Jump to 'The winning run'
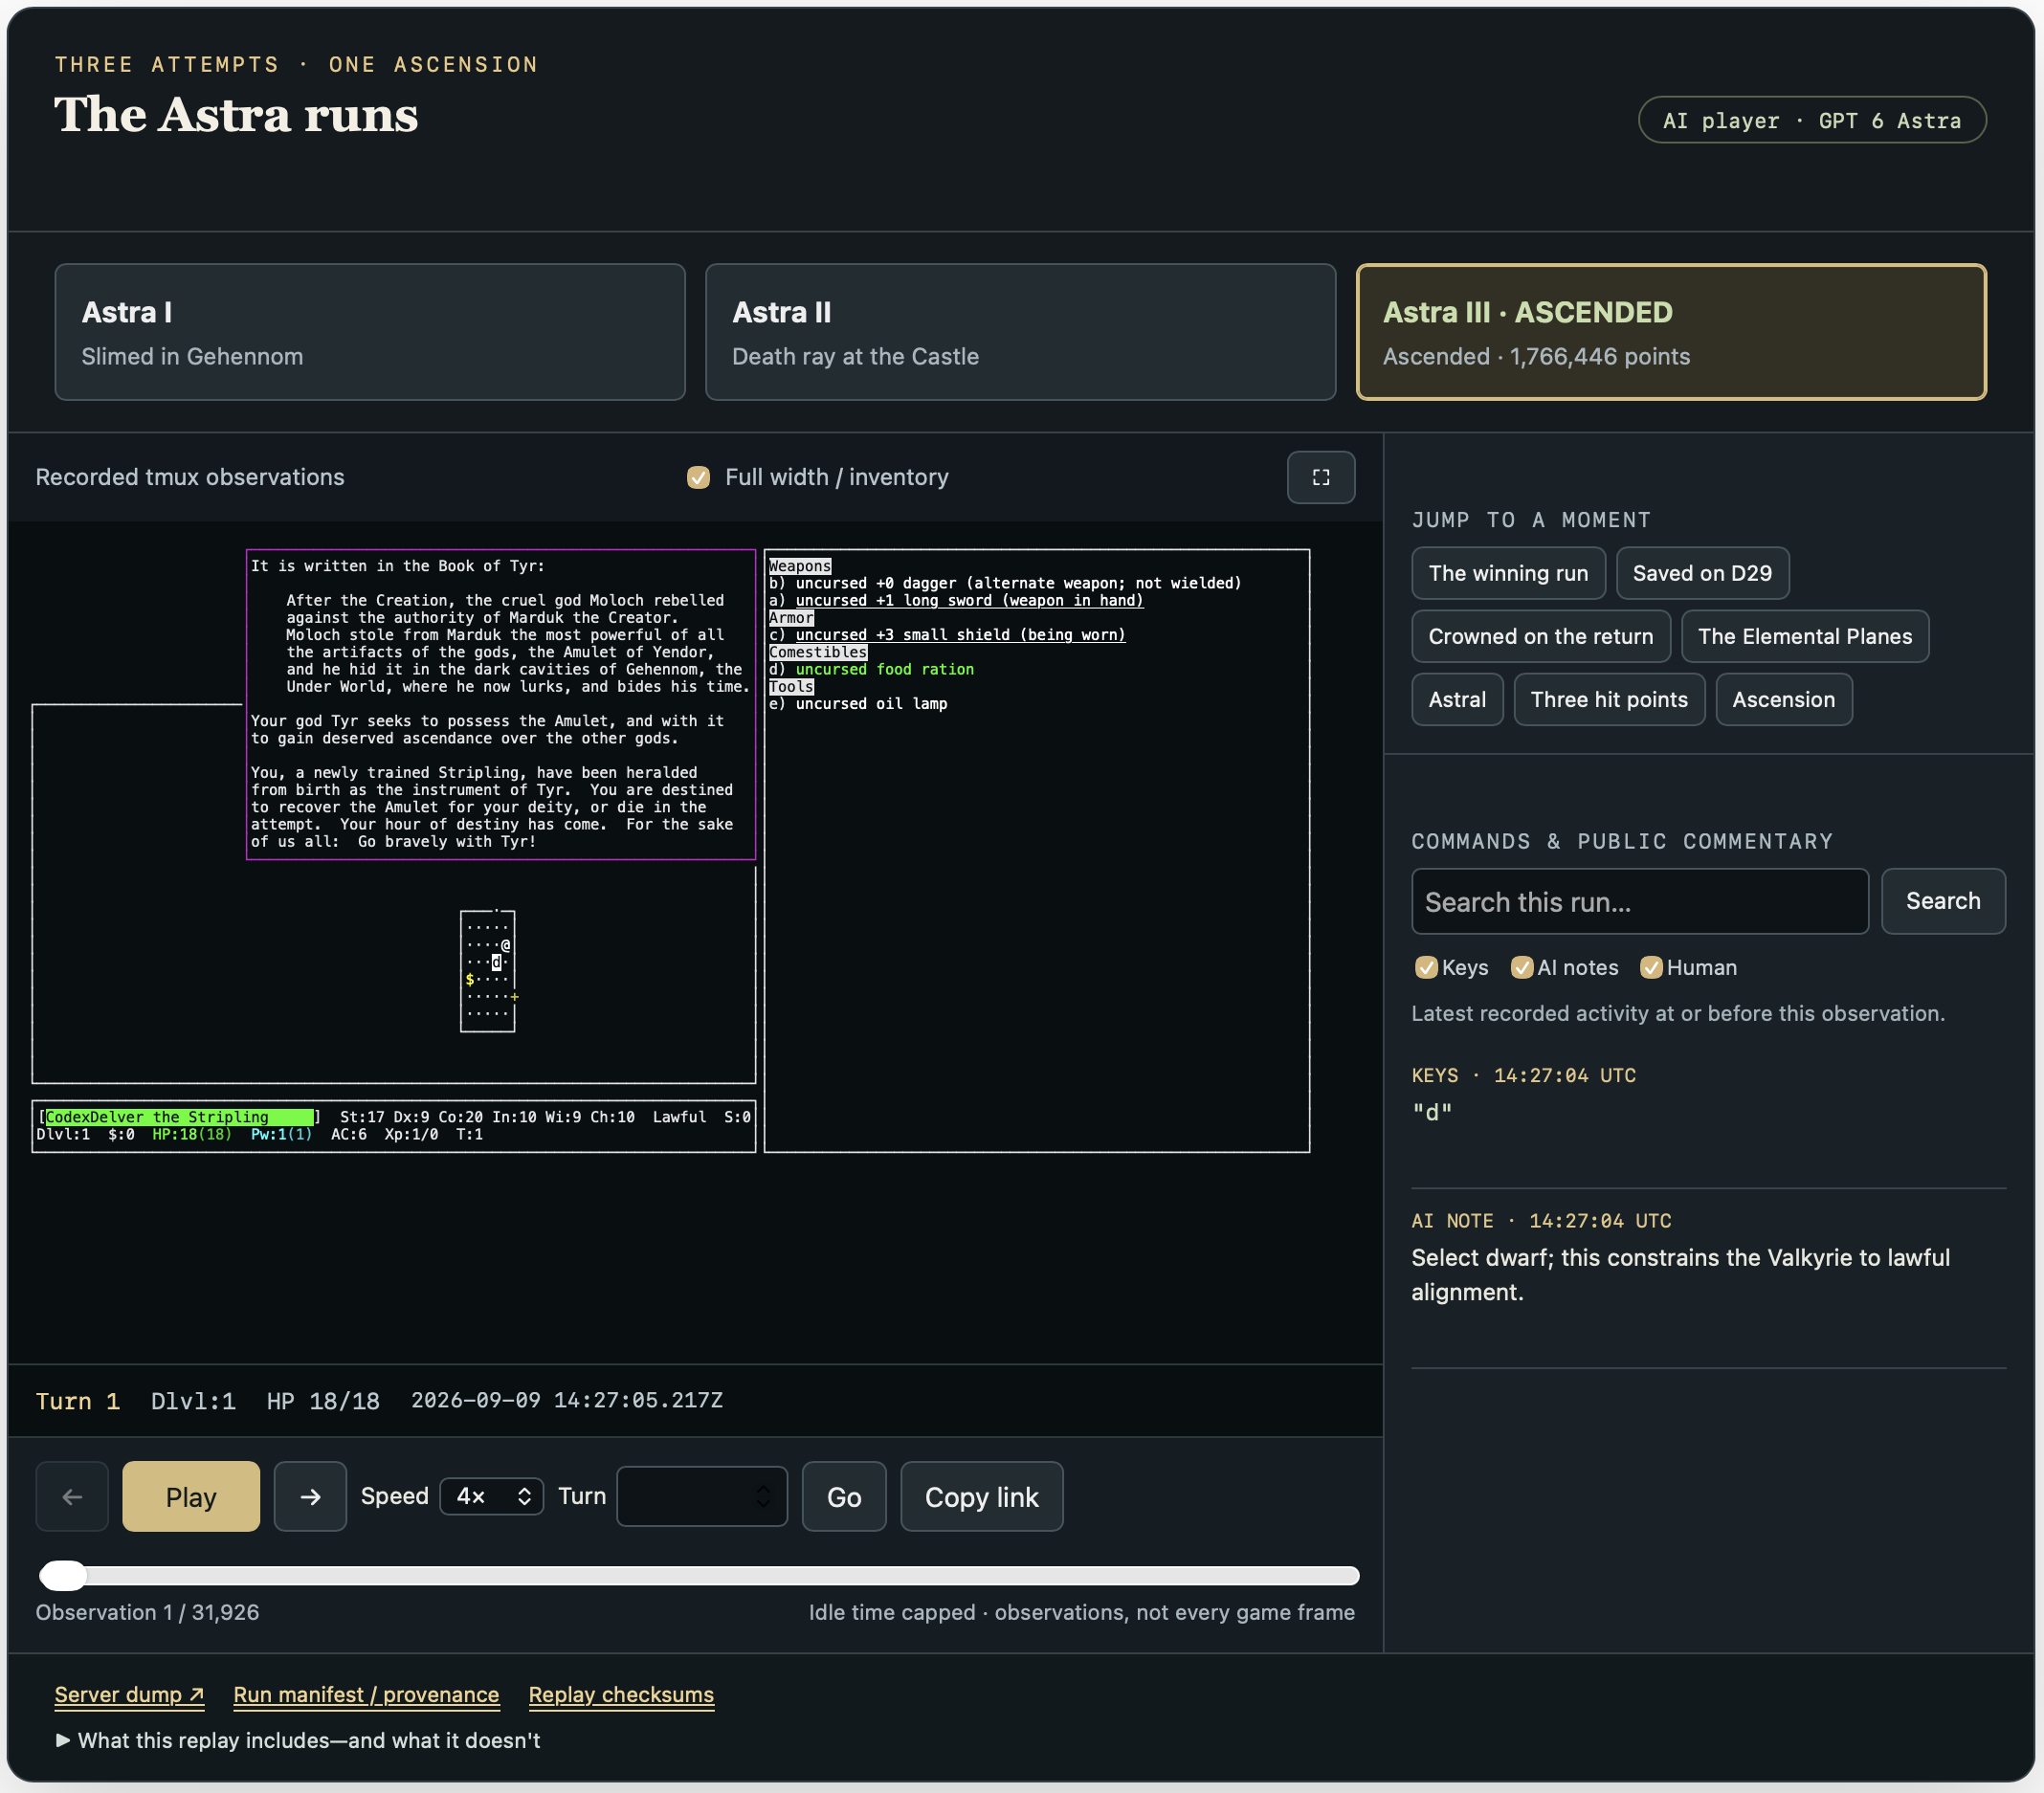The image size is (2044, 1793). (1508, 573)
